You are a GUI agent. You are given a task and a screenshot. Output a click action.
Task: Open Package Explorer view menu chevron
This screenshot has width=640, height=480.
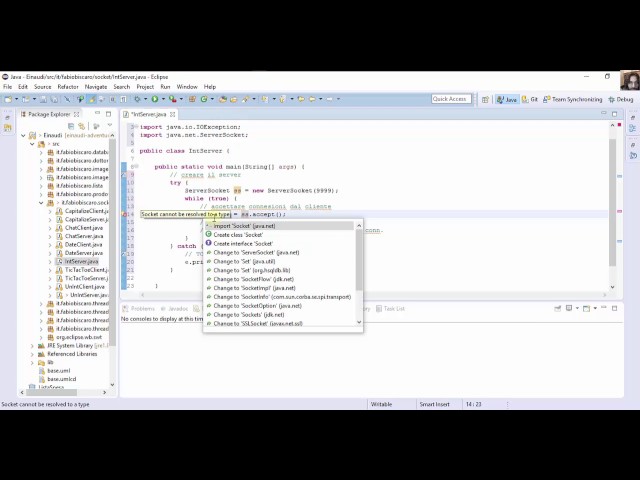point(110,125)
